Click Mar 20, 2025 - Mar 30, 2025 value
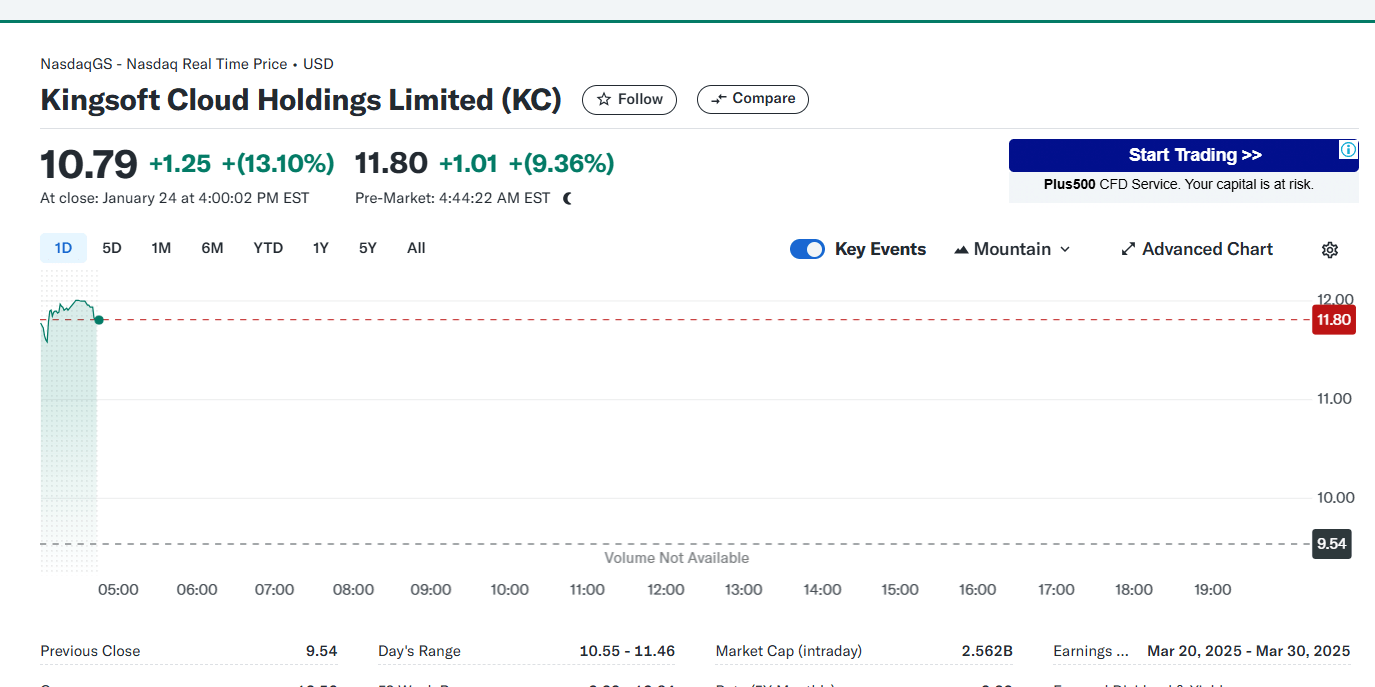 tap(1249, 651)
